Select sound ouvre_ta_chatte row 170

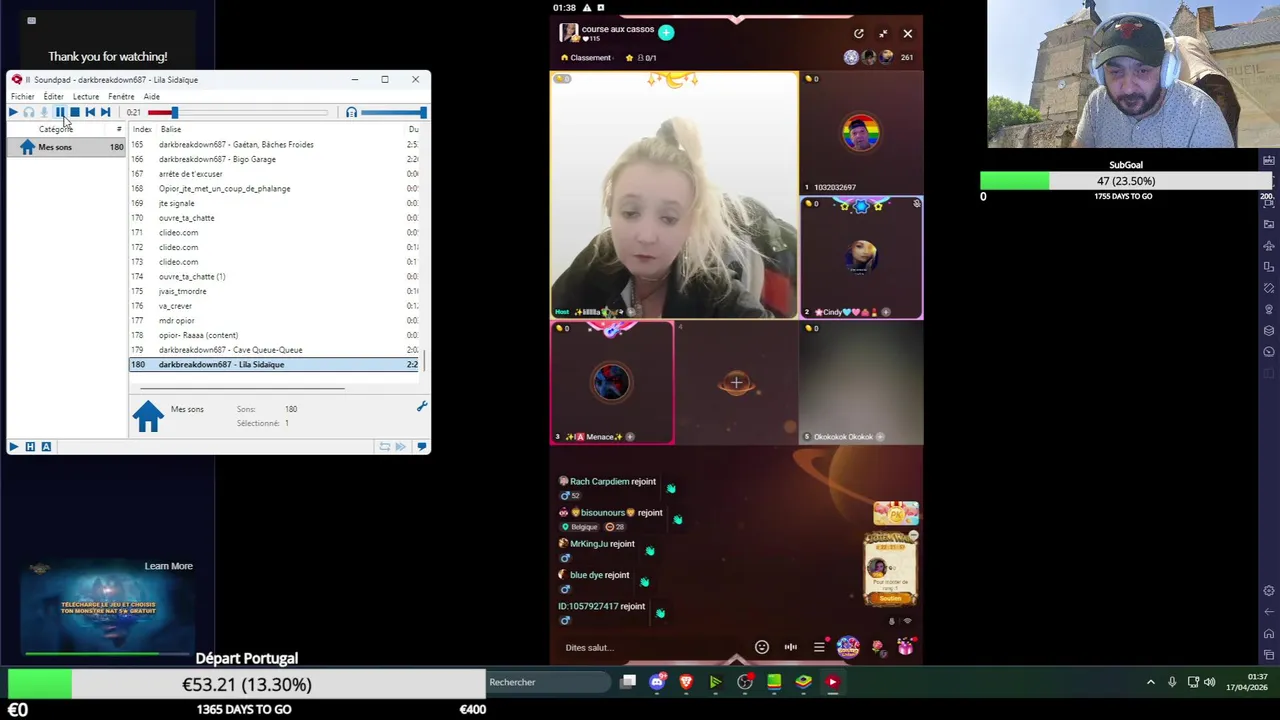pyautogui.click(x=276, y=218)
